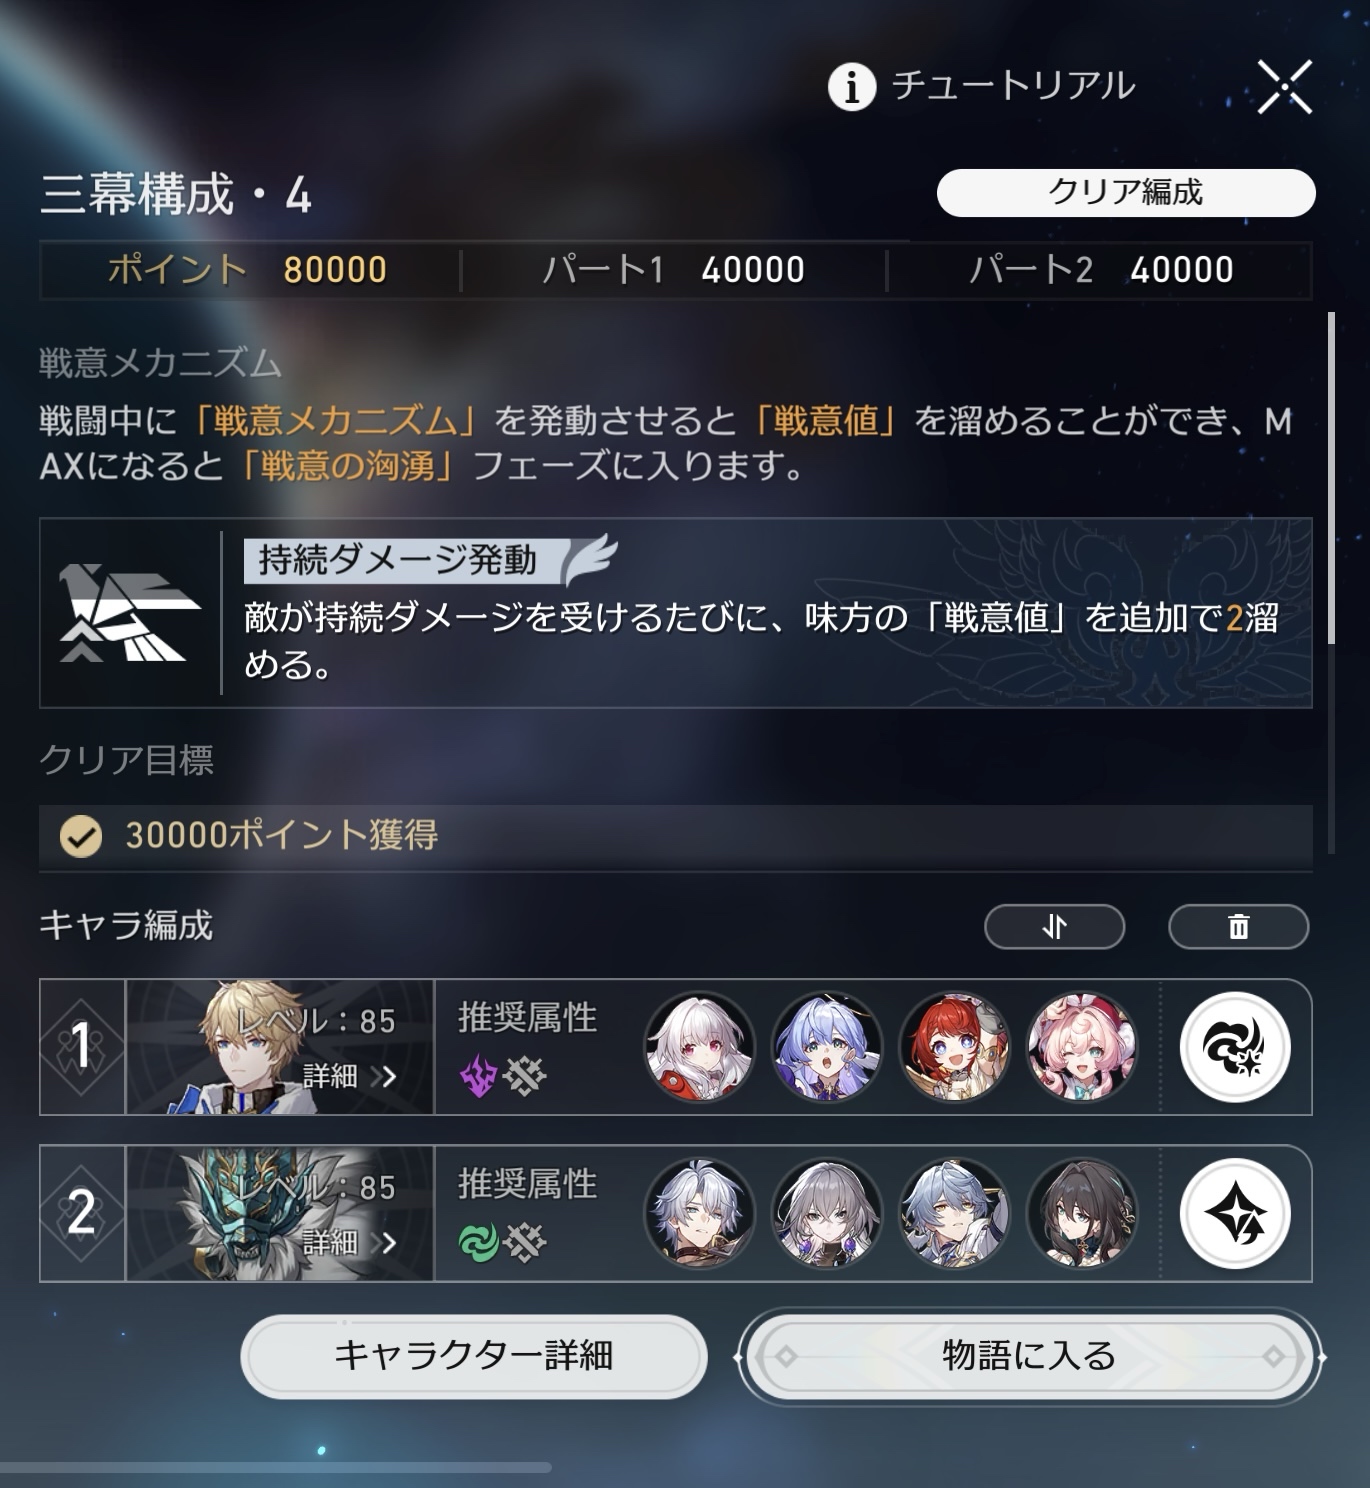This screenshot has width=1370, height=1488.
Task: Open team 1 swirl skill icon
Action: coord(1235,1047)
